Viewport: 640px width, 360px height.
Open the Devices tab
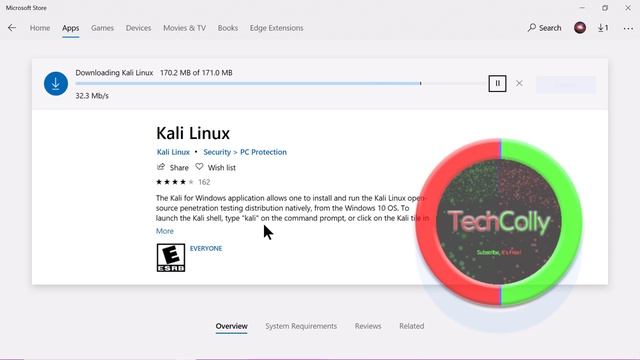(138, 28)
